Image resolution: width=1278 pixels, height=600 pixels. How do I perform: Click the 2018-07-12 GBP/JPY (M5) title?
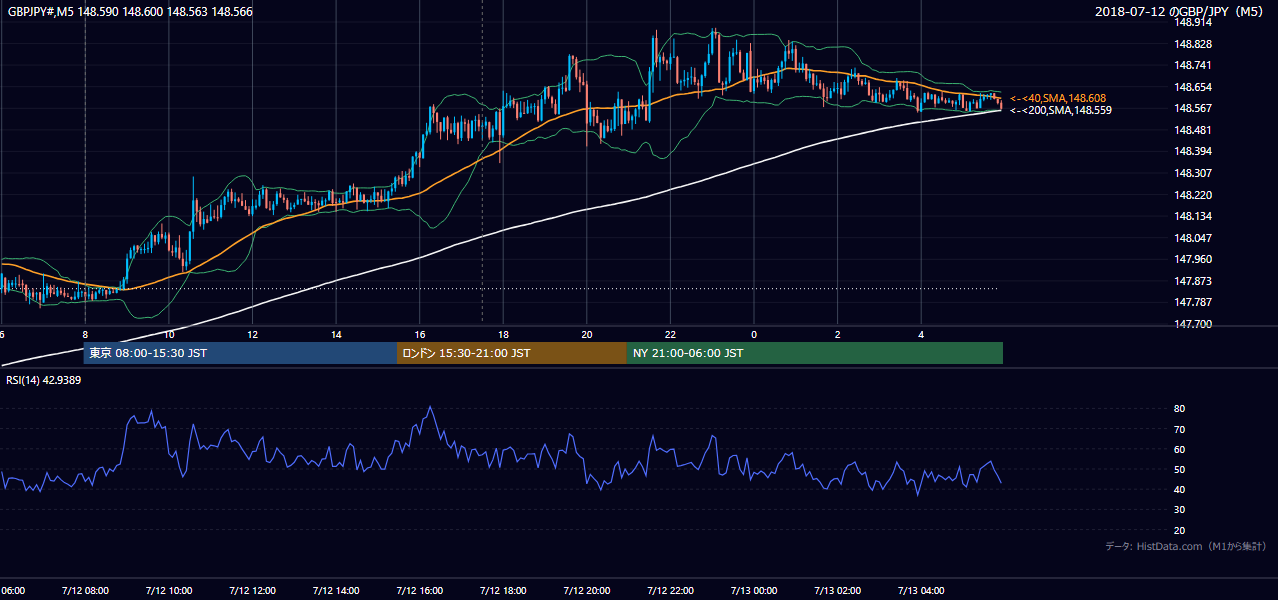click(1181, 11)
